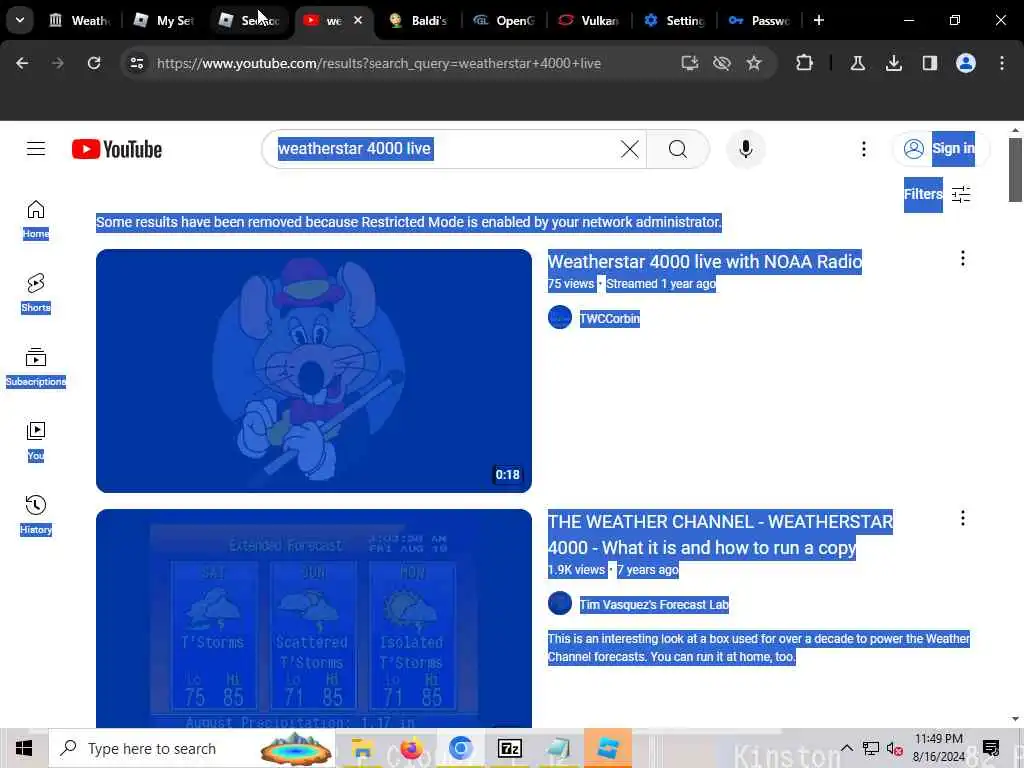The width and height of the screenshot is (1024, 768).
Task: Open the Windows Start menu
Action: tap(24, 748)
